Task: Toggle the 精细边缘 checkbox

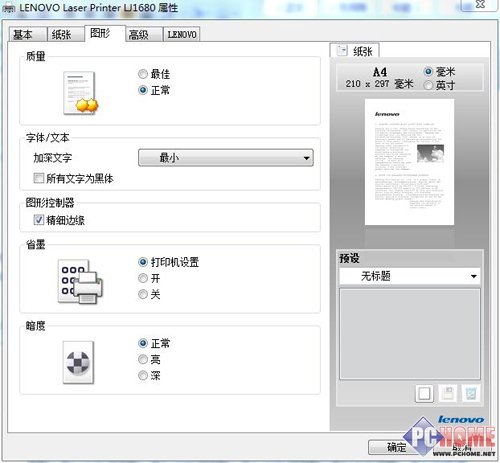Action: [x=39, y=220]
